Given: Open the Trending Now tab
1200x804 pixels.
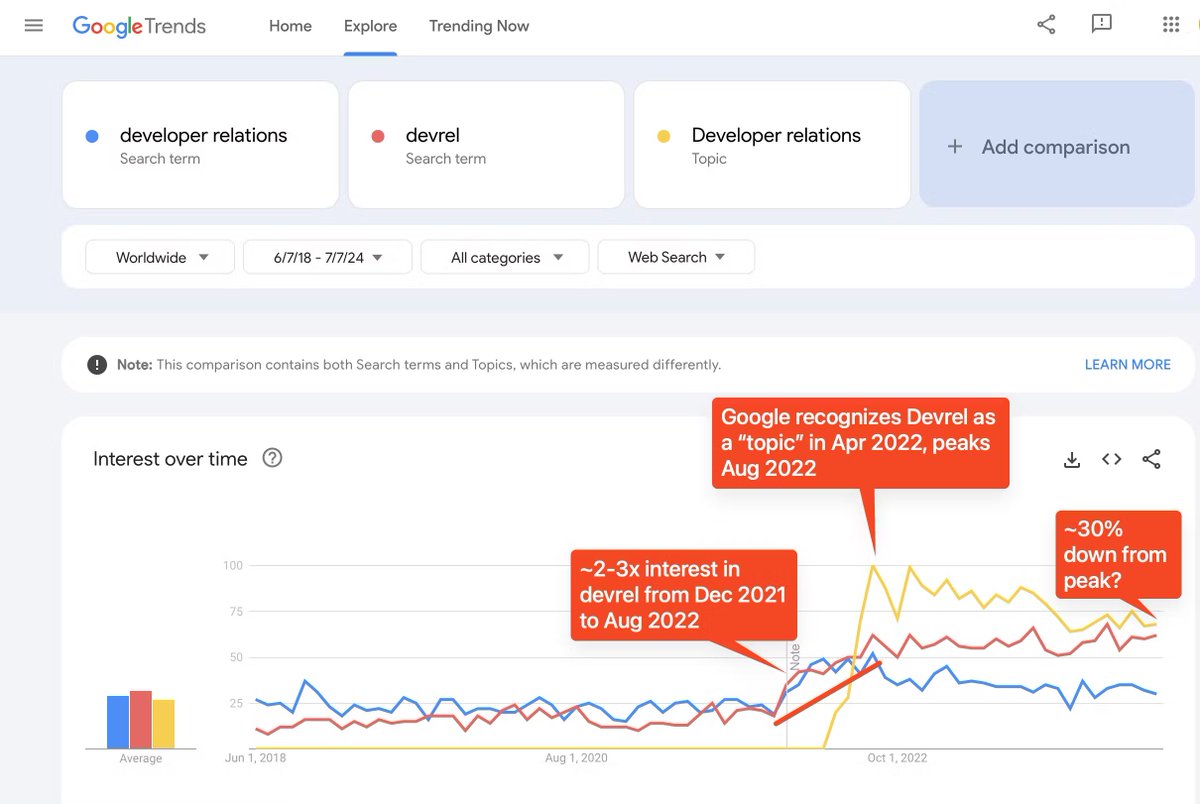Looking at the screenshot, I should click(479, 26).
